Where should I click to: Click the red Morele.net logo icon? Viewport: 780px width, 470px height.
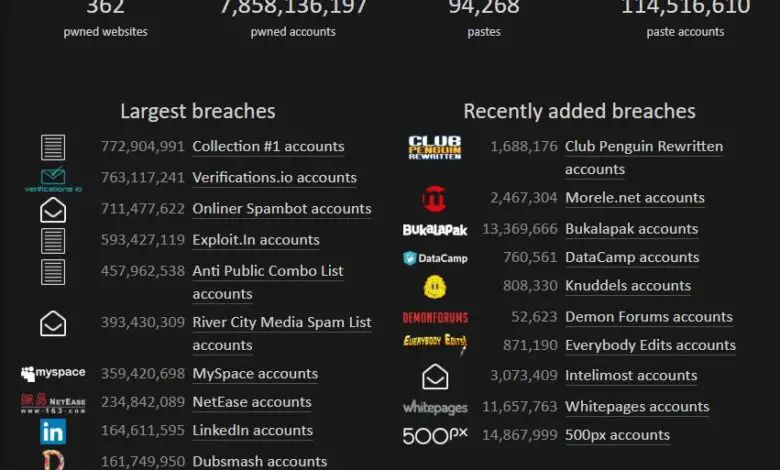(435, 198)
